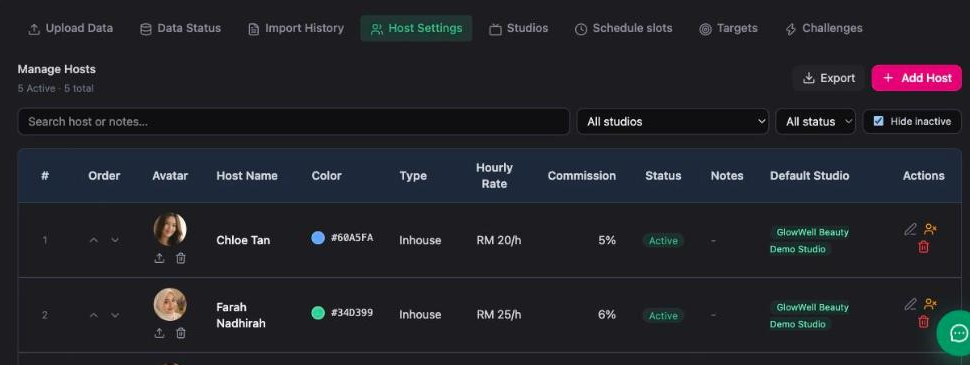This screenshot has width=970, height=365.
Task: Delete host Chloe Tan with red trash icon
Action: click(x=924, y=247)
